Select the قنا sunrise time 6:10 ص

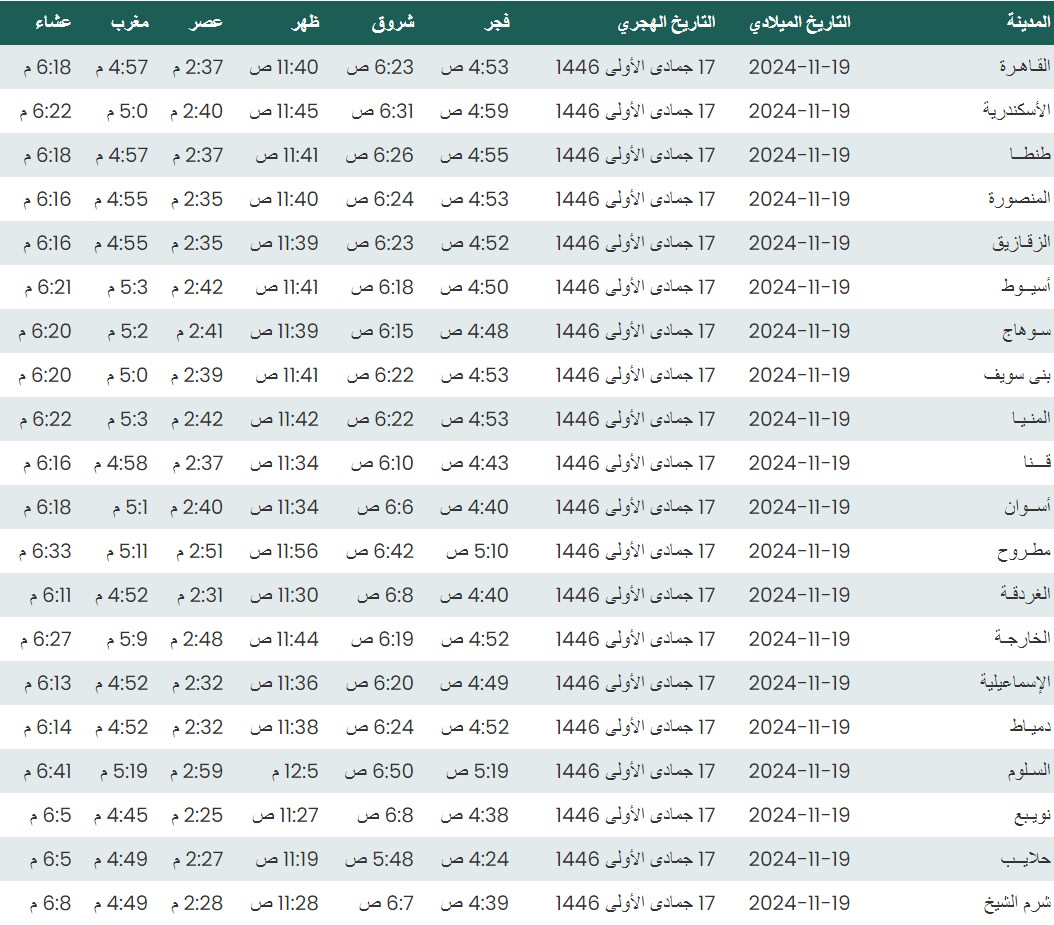(x=379, y=463)
